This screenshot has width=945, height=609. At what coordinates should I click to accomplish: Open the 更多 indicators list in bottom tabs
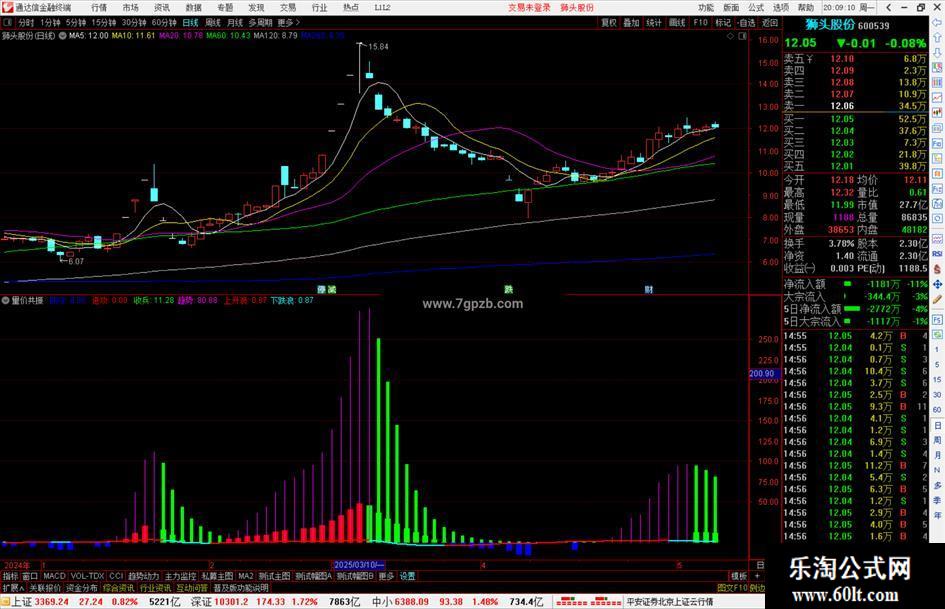386,576
